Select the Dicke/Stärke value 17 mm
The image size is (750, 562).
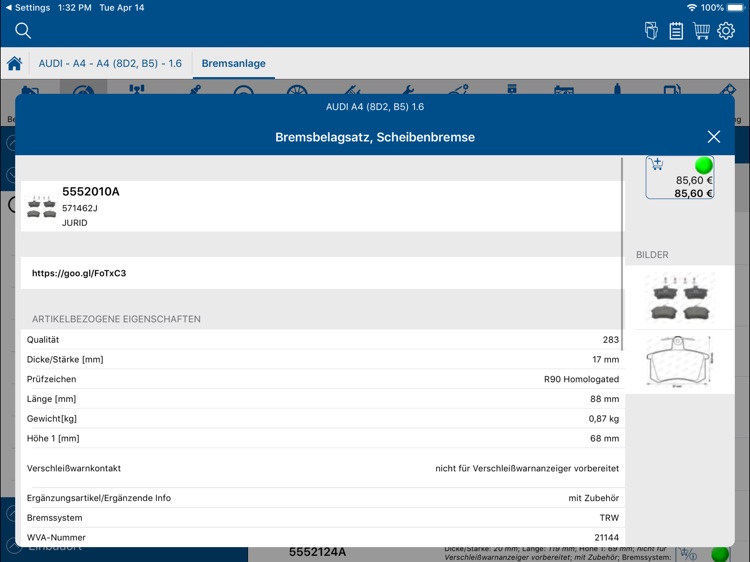point(606,359)
